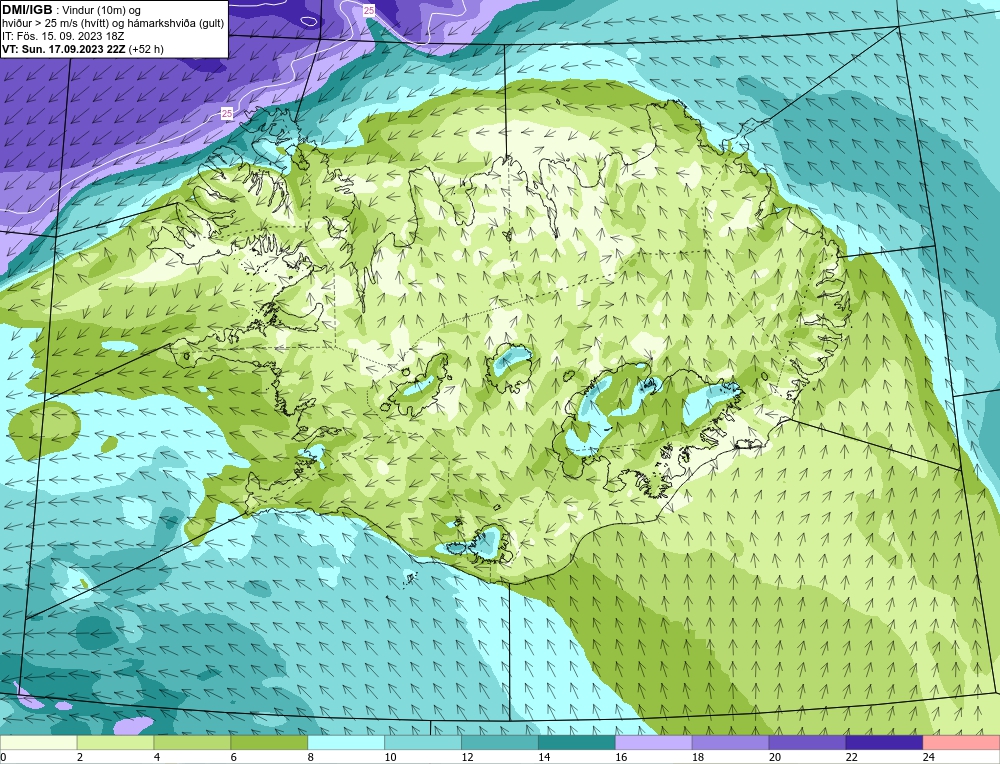Click the violet 20–22 m/s legend swatch

(807, 742)
